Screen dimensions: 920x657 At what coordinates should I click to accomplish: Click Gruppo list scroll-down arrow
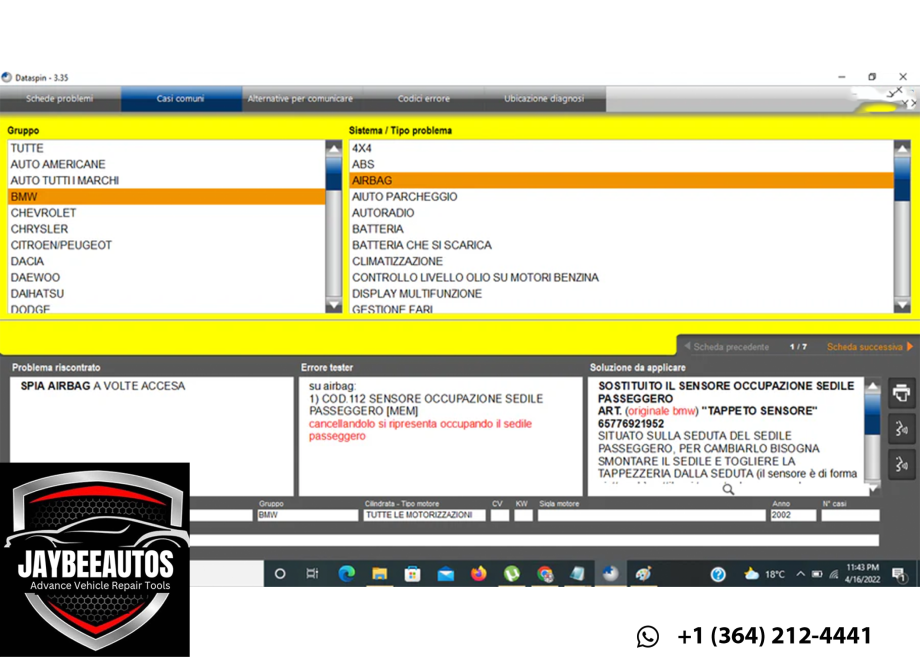pyautogui.click(x=333, y=305)
